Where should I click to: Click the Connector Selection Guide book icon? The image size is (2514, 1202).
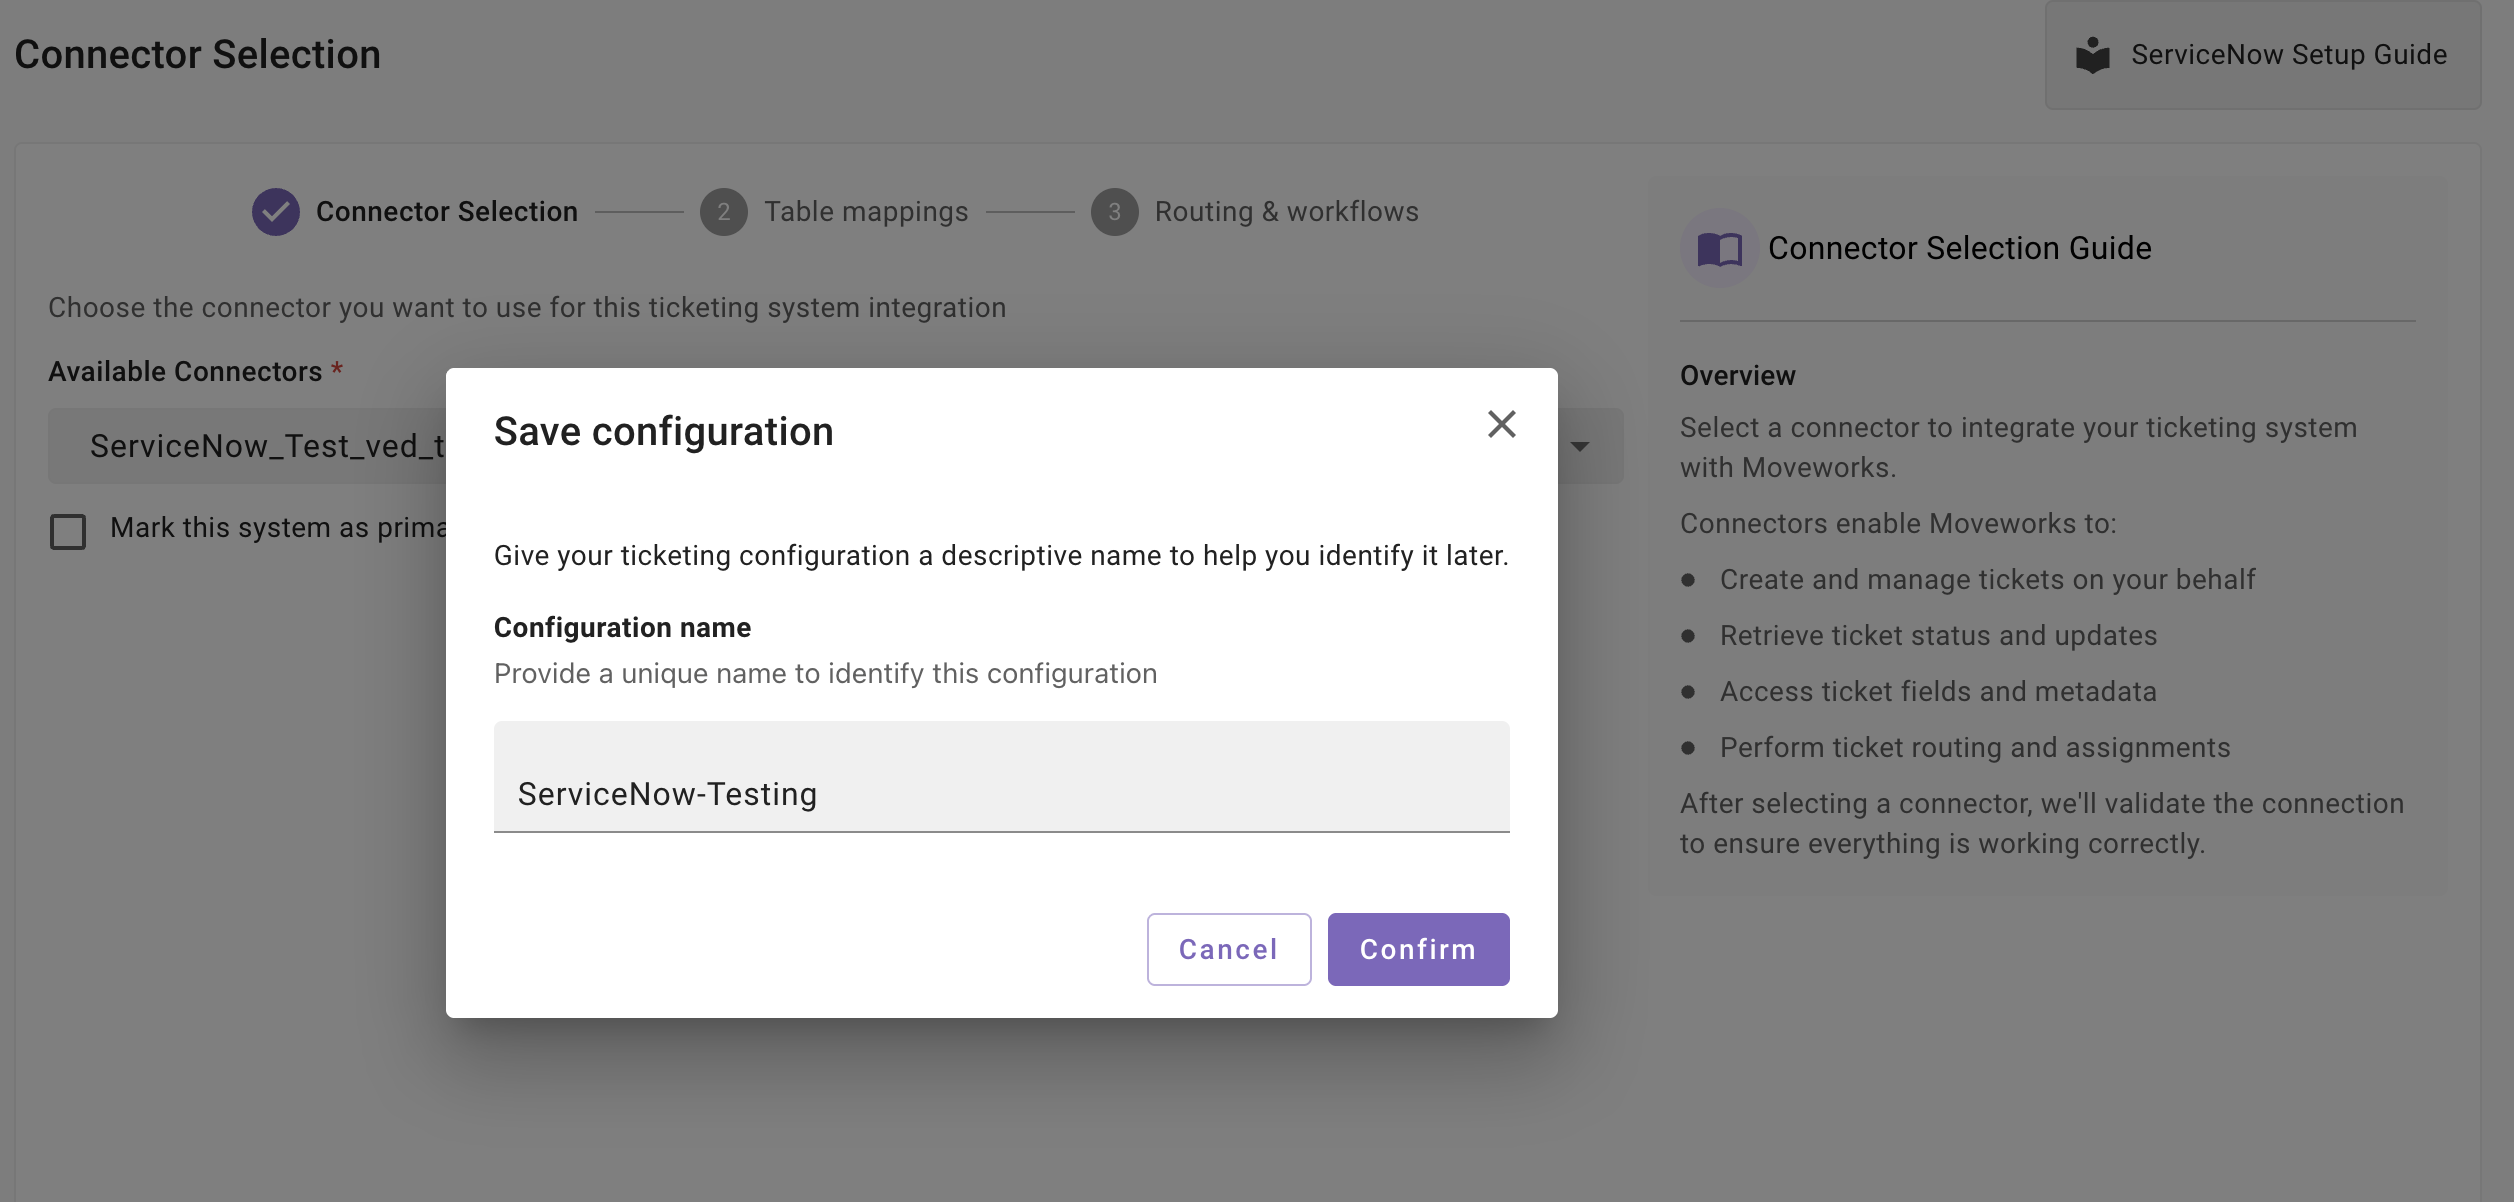1719,248
